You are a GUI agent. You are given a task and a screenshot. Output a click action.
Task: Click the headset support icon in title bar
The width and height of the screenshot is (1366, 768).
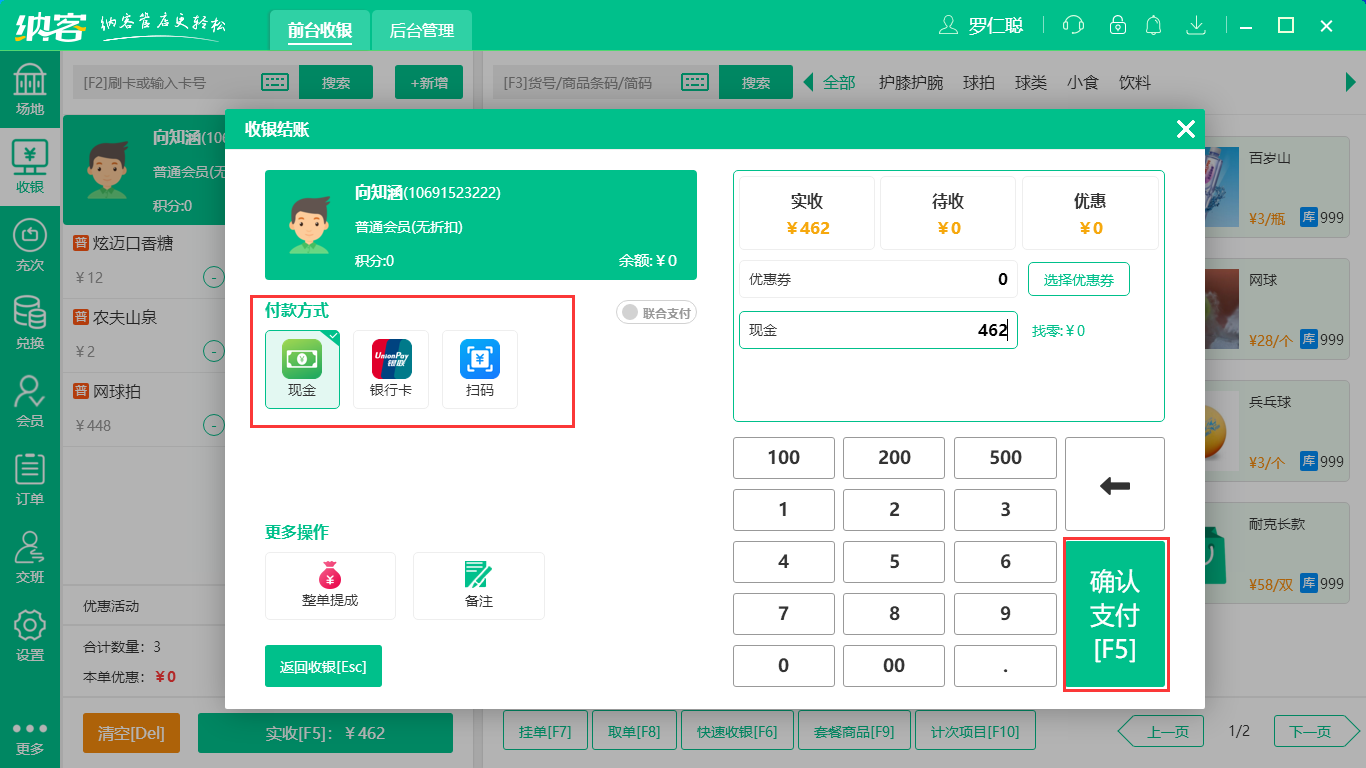(1073, 25)
